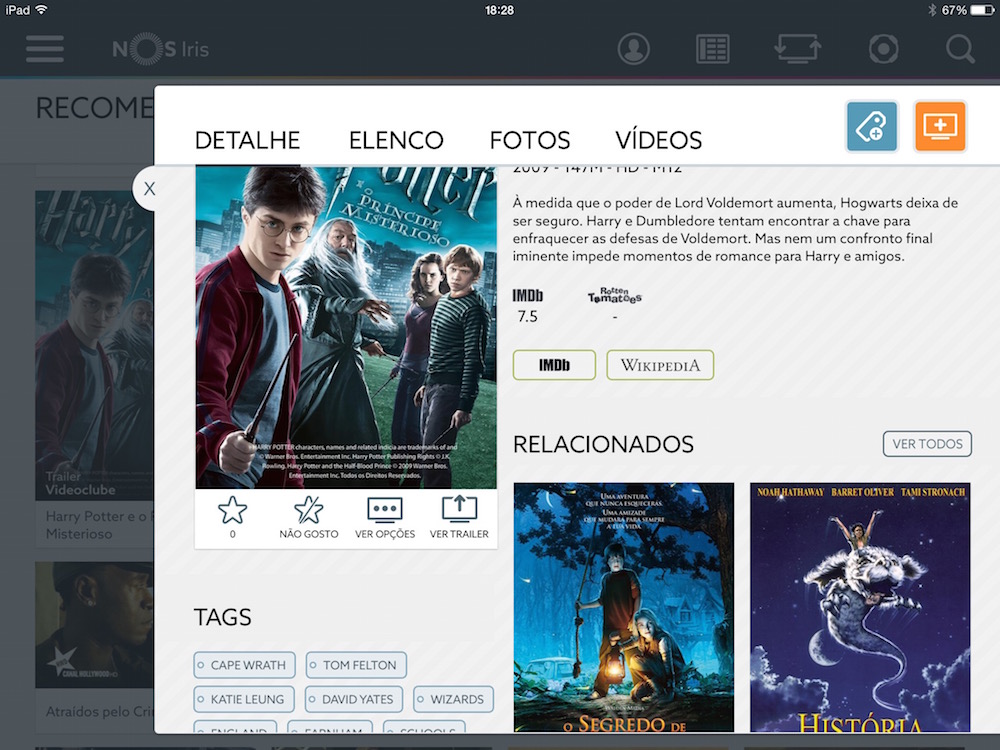Tap the battery indicator in status bar
This screenshot has height=750, width=1000.
[x=982, y=10]
